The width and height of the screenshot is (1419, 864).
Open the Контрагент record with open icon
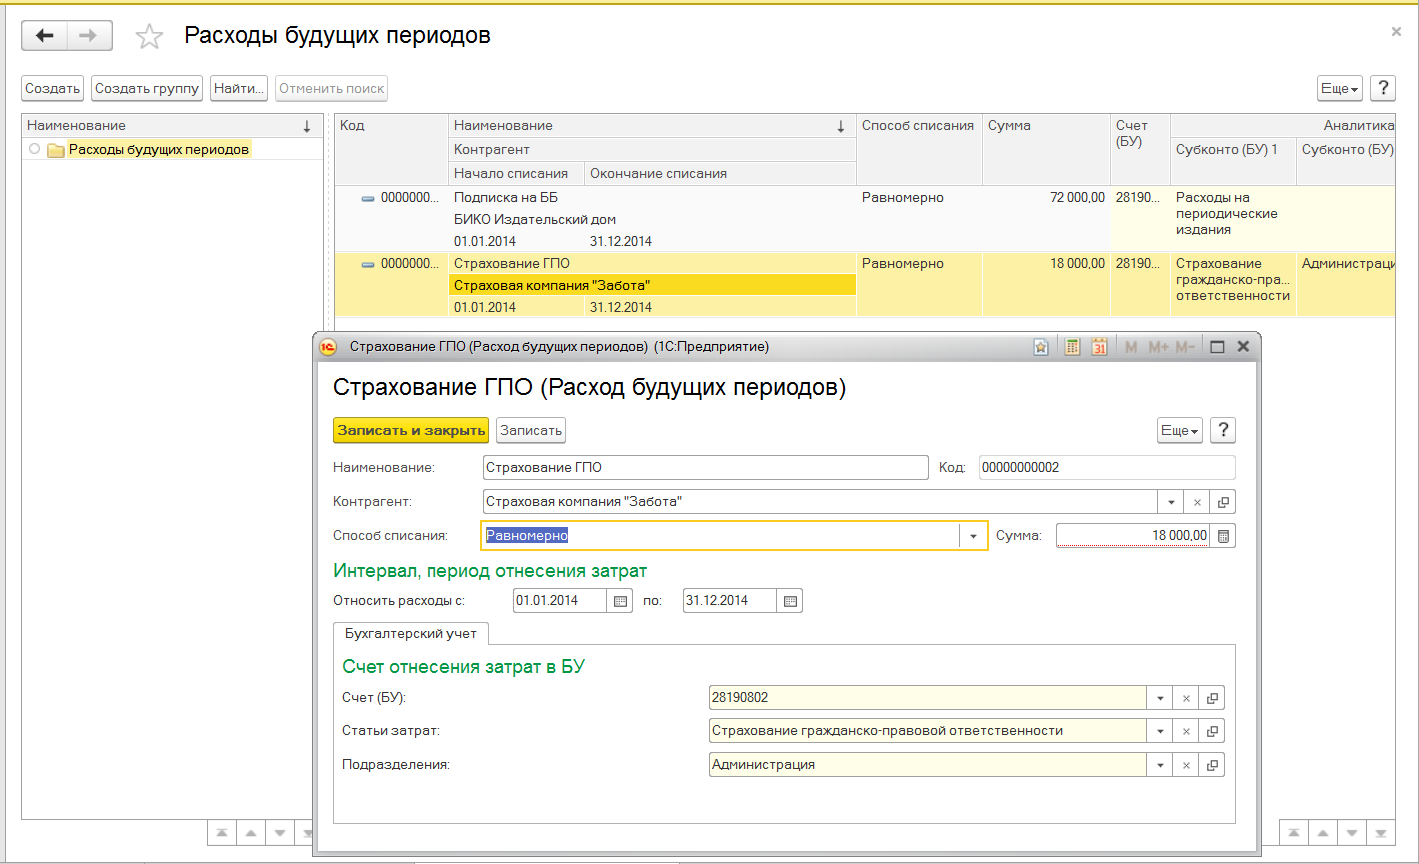[x=1223, y=502]
